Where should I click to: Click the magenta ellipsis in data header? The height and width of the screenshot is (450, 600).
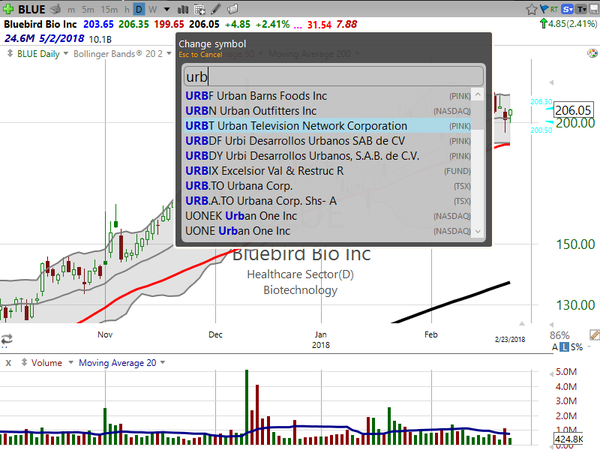[x=298, y=26]
